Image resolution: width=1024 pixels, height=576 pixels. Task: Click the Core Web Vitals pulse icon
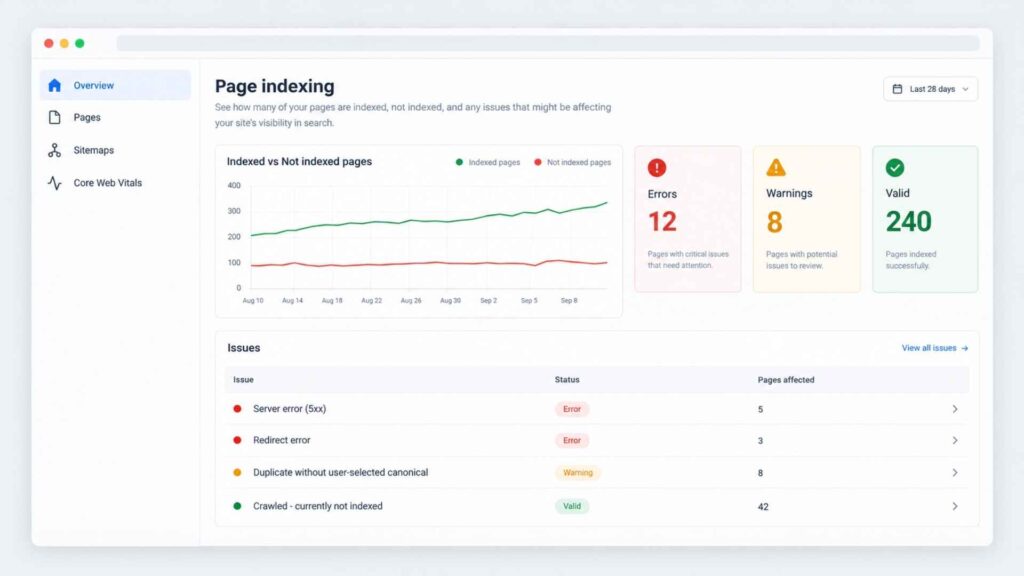55,183
